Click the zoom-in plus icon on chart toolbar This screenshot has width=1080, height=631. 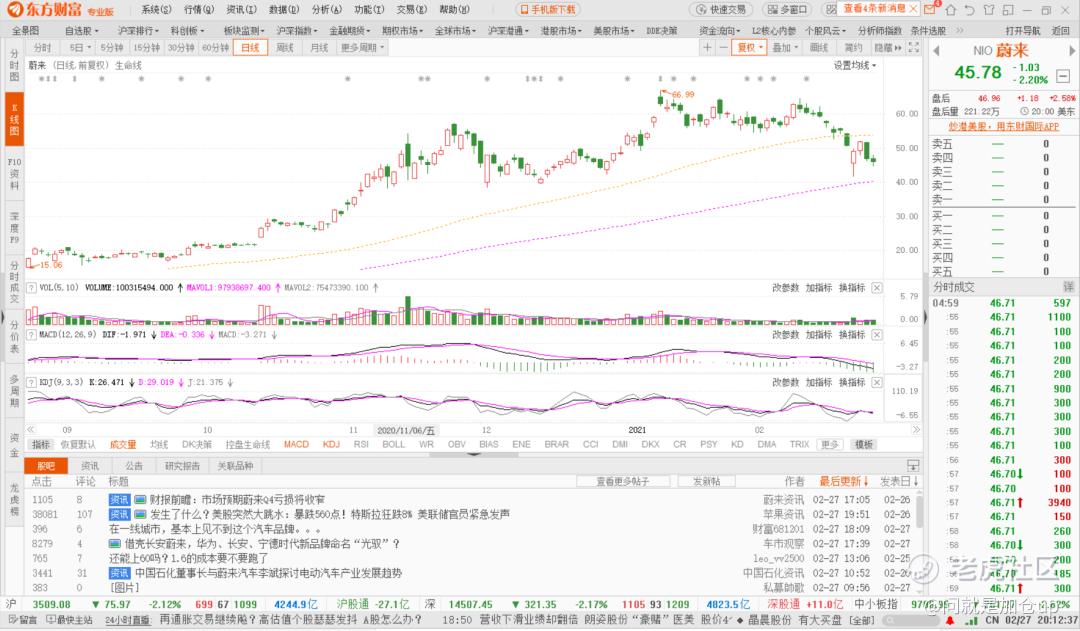click(x=707, y=48)
